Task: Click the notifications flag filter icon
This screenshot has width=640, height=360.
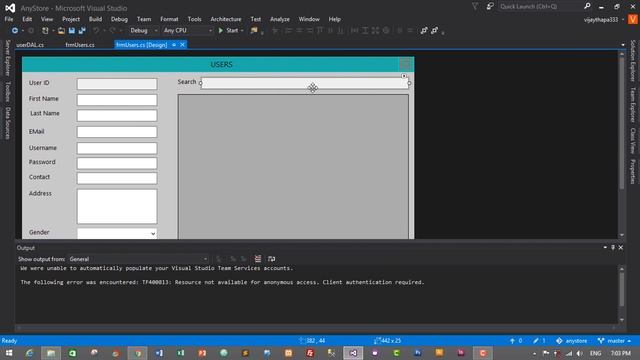Action: pos(475,7)
